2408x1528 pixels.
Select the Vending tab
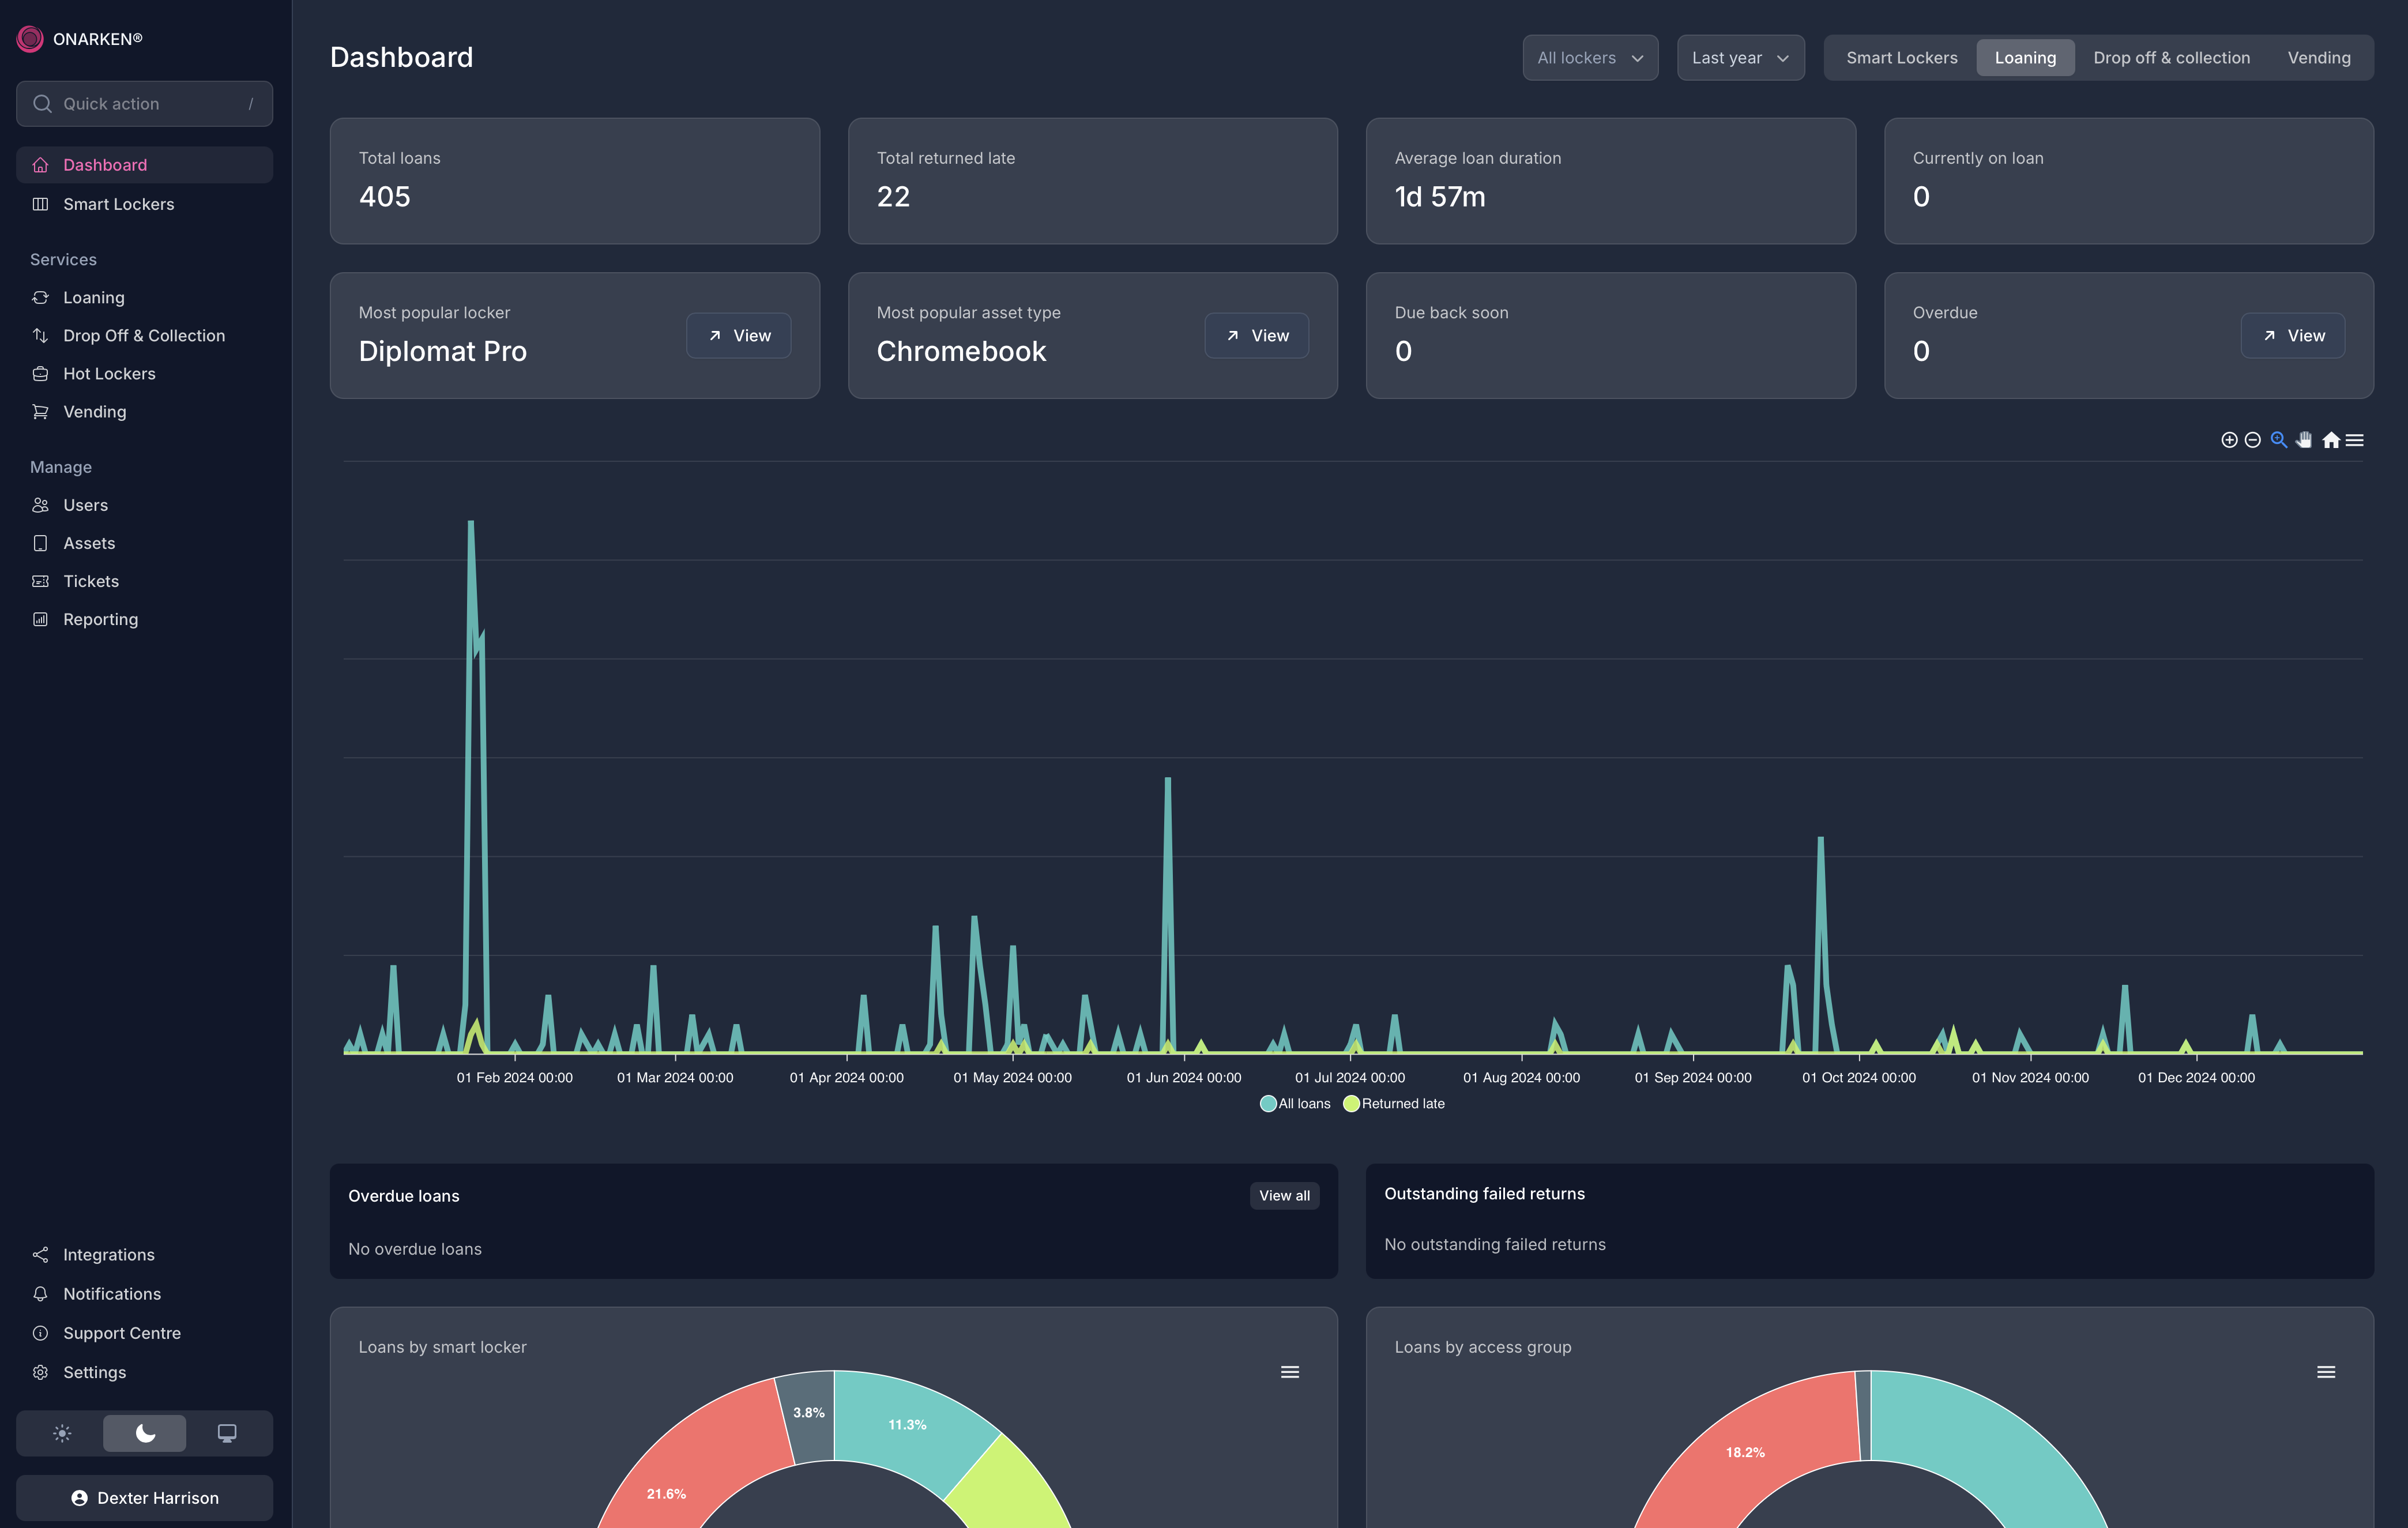coord(2318,58)
